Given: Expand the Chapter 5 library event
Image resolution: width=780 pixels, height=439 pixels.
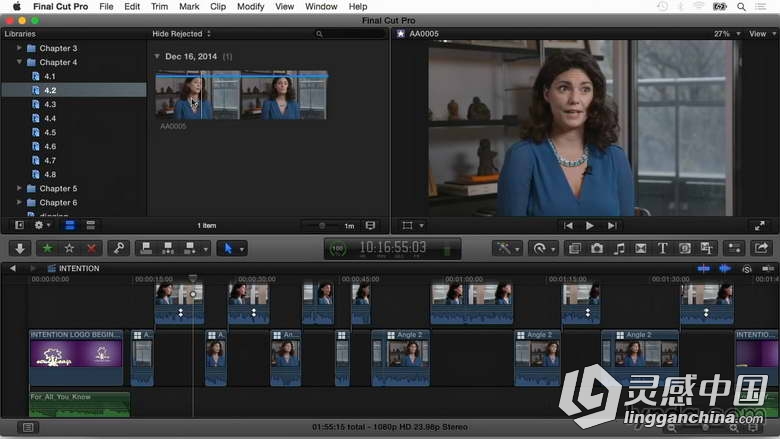Looking at the screenshot, I should (x=19, y=188).
